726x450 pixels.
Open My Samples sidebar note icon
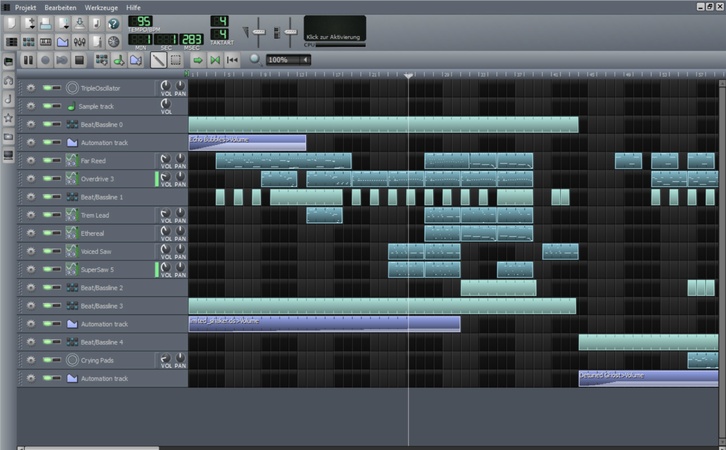click(x=8, y=99)
